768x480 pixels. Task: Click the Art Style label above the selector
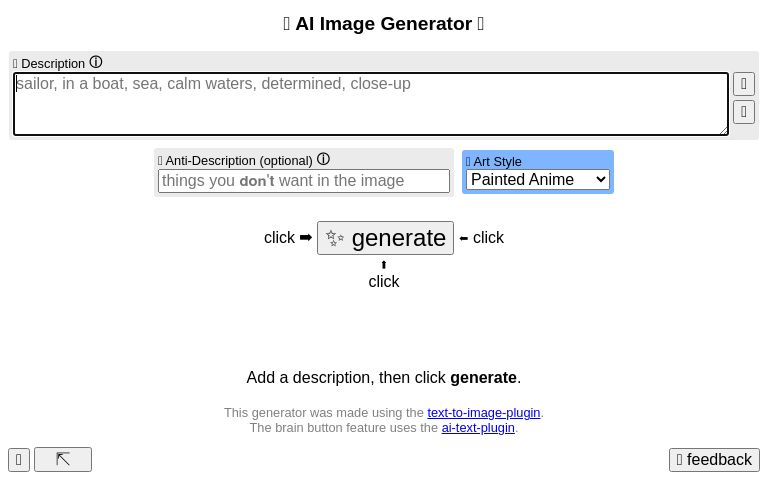(x=497, y=161)
